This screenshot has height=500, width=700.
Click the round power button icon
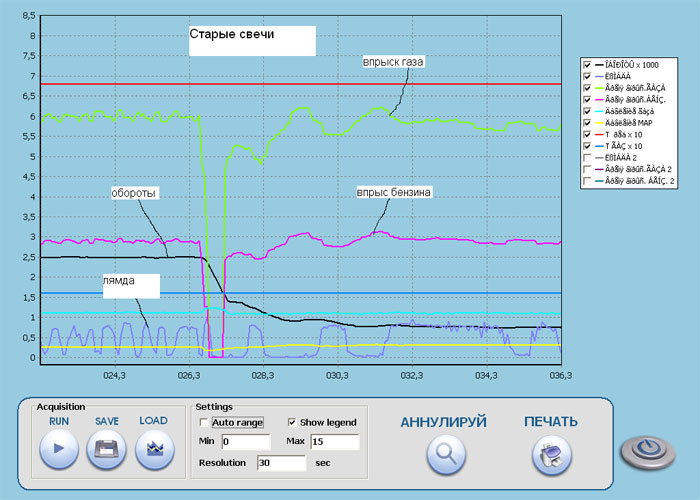pyautogui.click(x=647, y=452)
